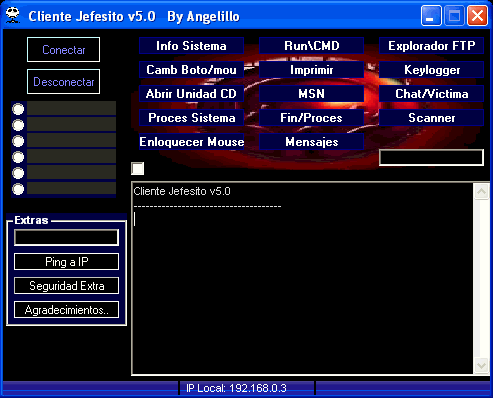Select the third radio button in the list

[x=18, y=141]
